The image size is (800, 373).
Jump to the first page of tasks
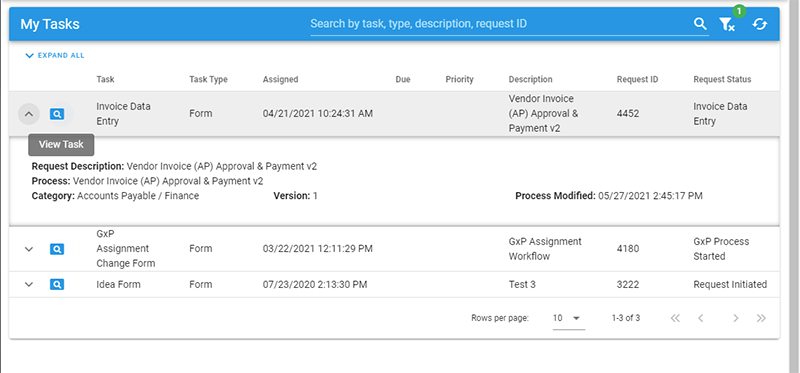coord(675,318)
